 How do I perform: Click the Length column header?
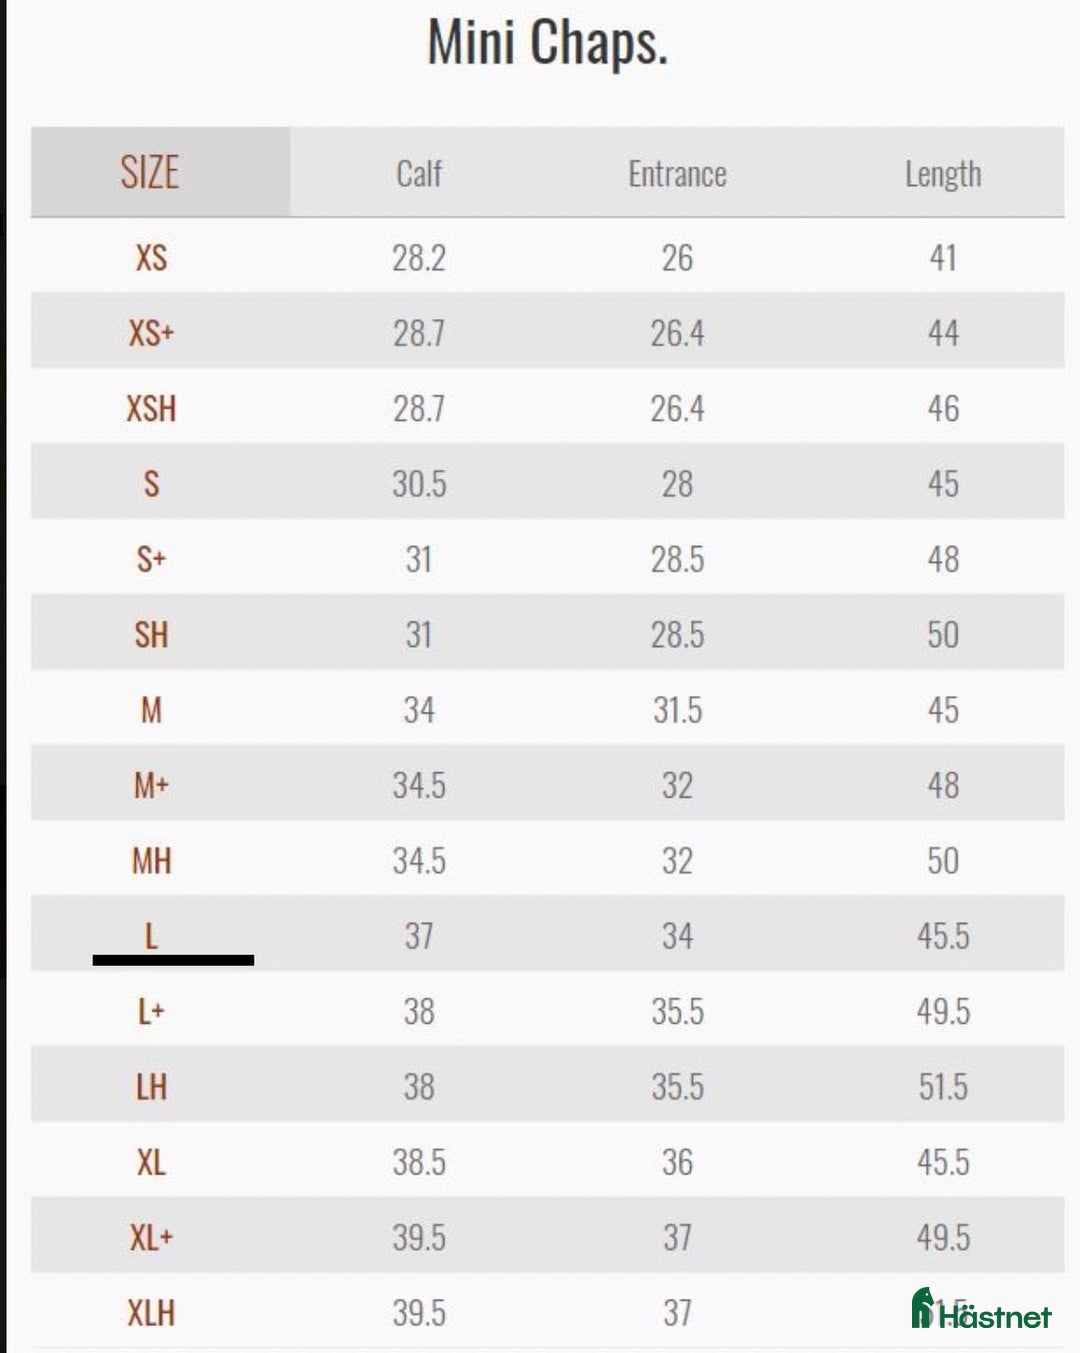click(943, 174)
